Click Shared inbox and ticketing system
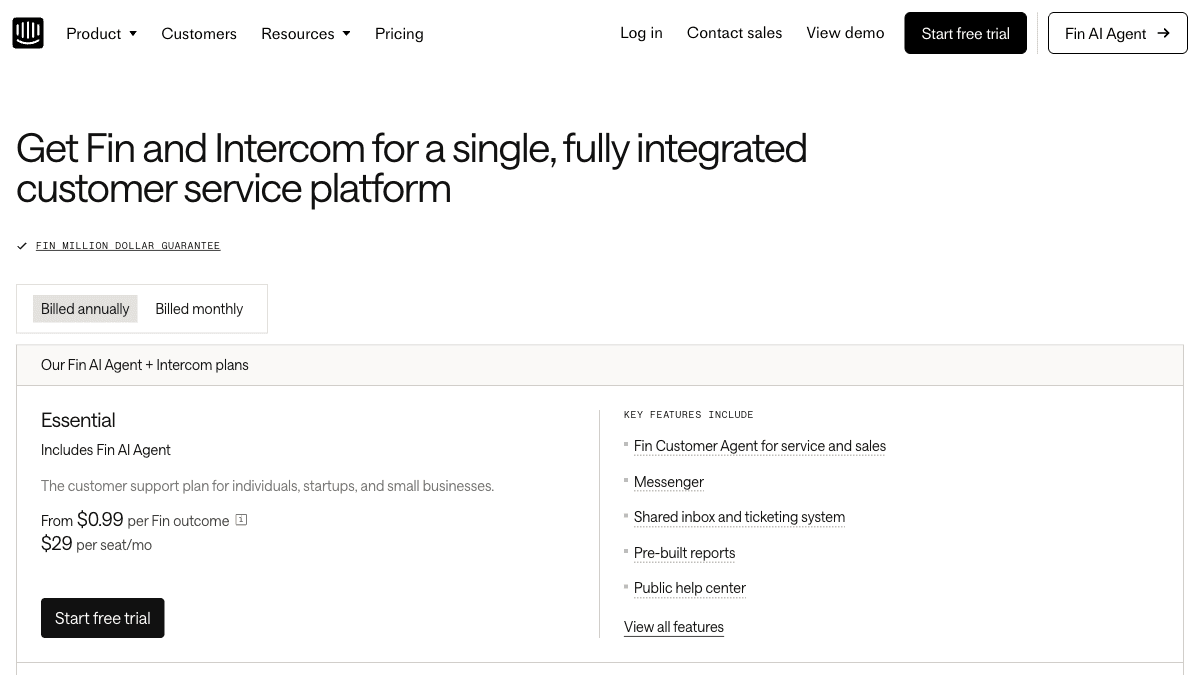 (x=739, y=517)
